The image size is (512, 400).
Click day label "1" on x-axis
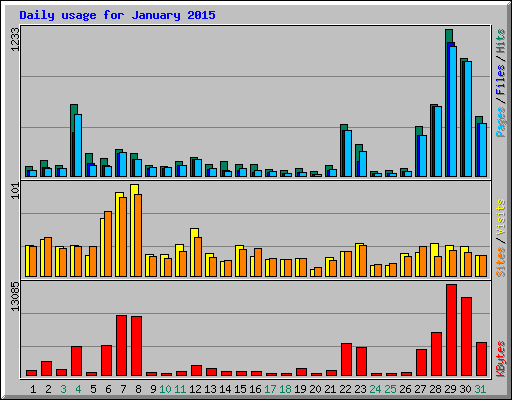click(x=33, y=389)
